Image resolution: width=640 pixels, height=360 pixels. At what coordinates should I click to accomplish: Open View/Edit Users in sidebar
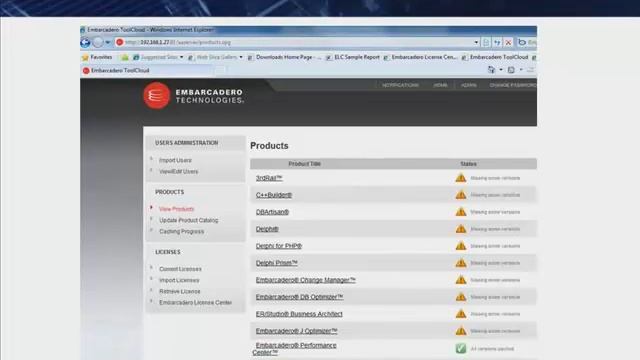(178, 172)
